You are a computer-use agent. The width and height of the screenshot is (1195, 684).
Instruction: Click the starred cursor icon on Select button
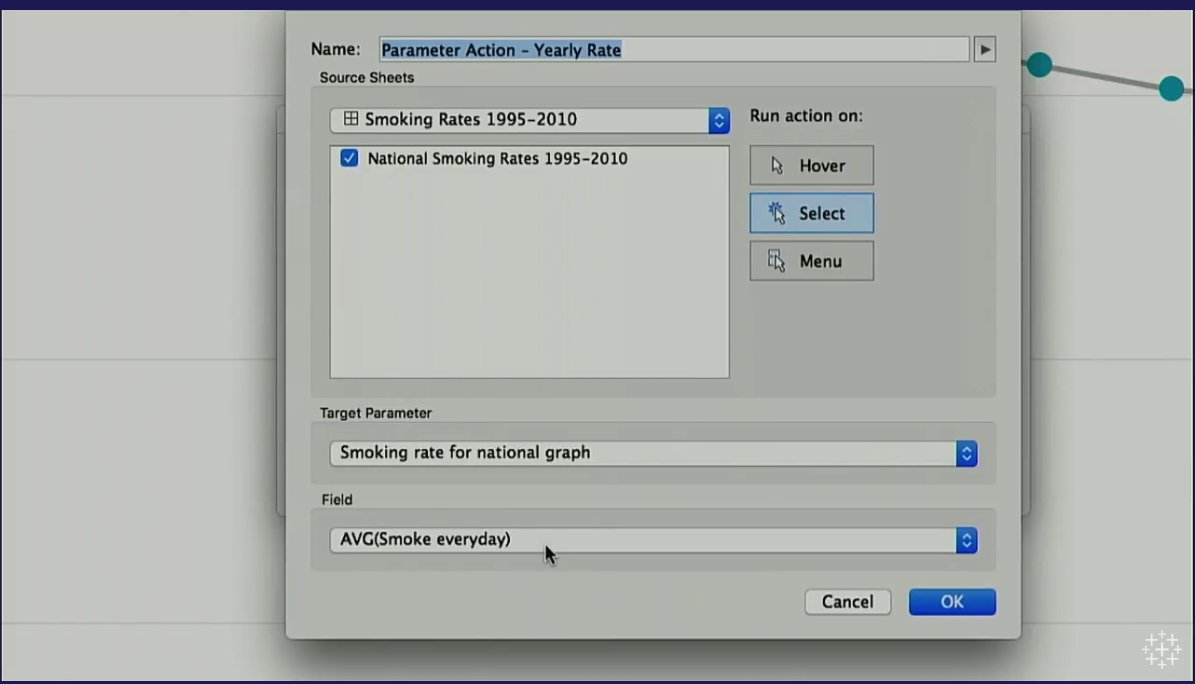pos(776,213)
